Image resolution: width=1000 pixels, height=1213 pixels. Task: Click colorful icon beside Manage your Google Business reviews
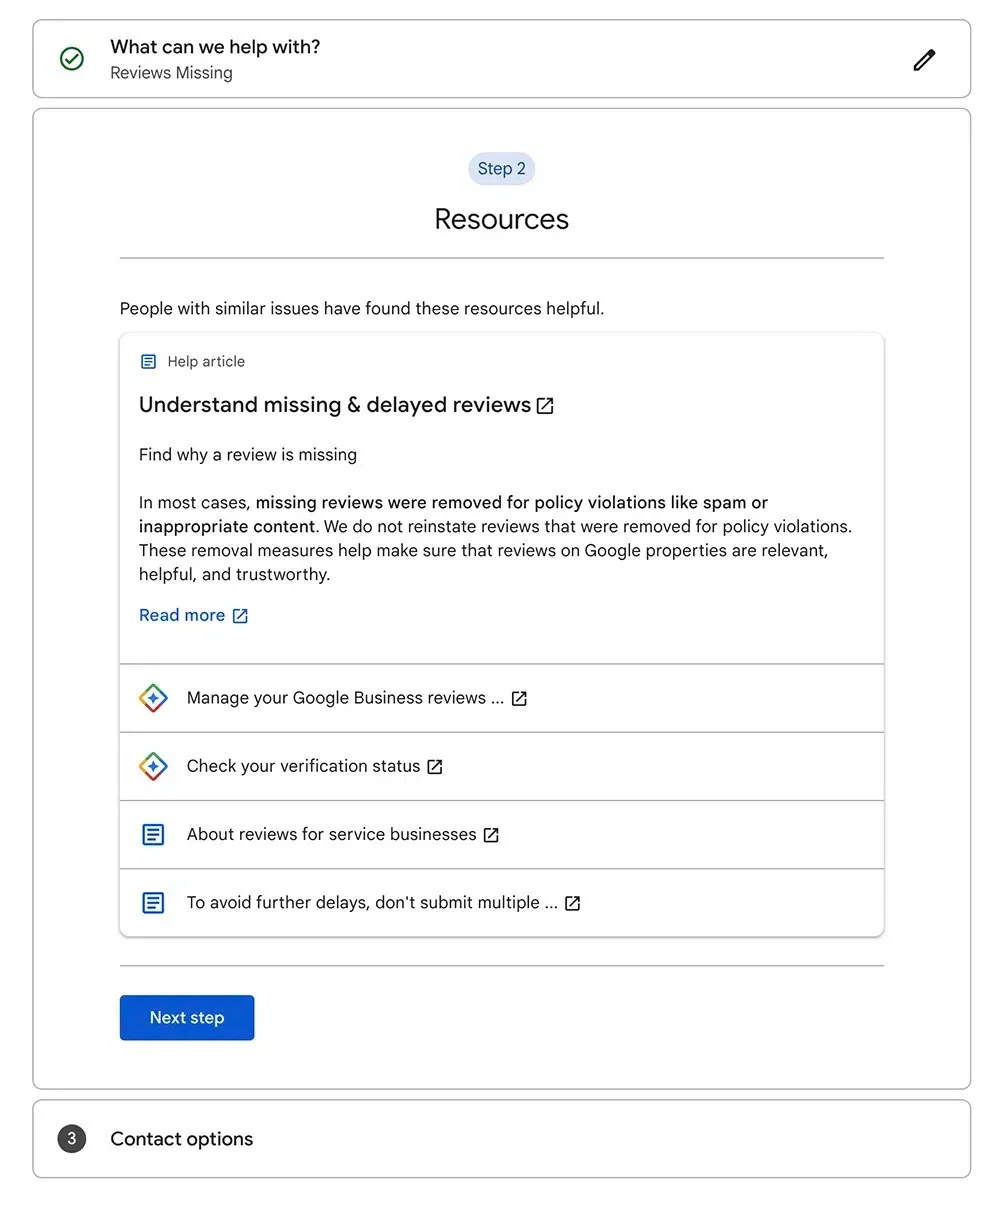(x=153, y=698)
